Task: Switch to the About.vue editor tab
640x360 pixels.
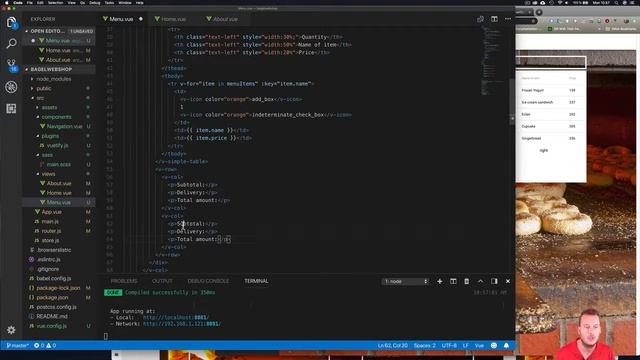Action: [x=225, y=19]
